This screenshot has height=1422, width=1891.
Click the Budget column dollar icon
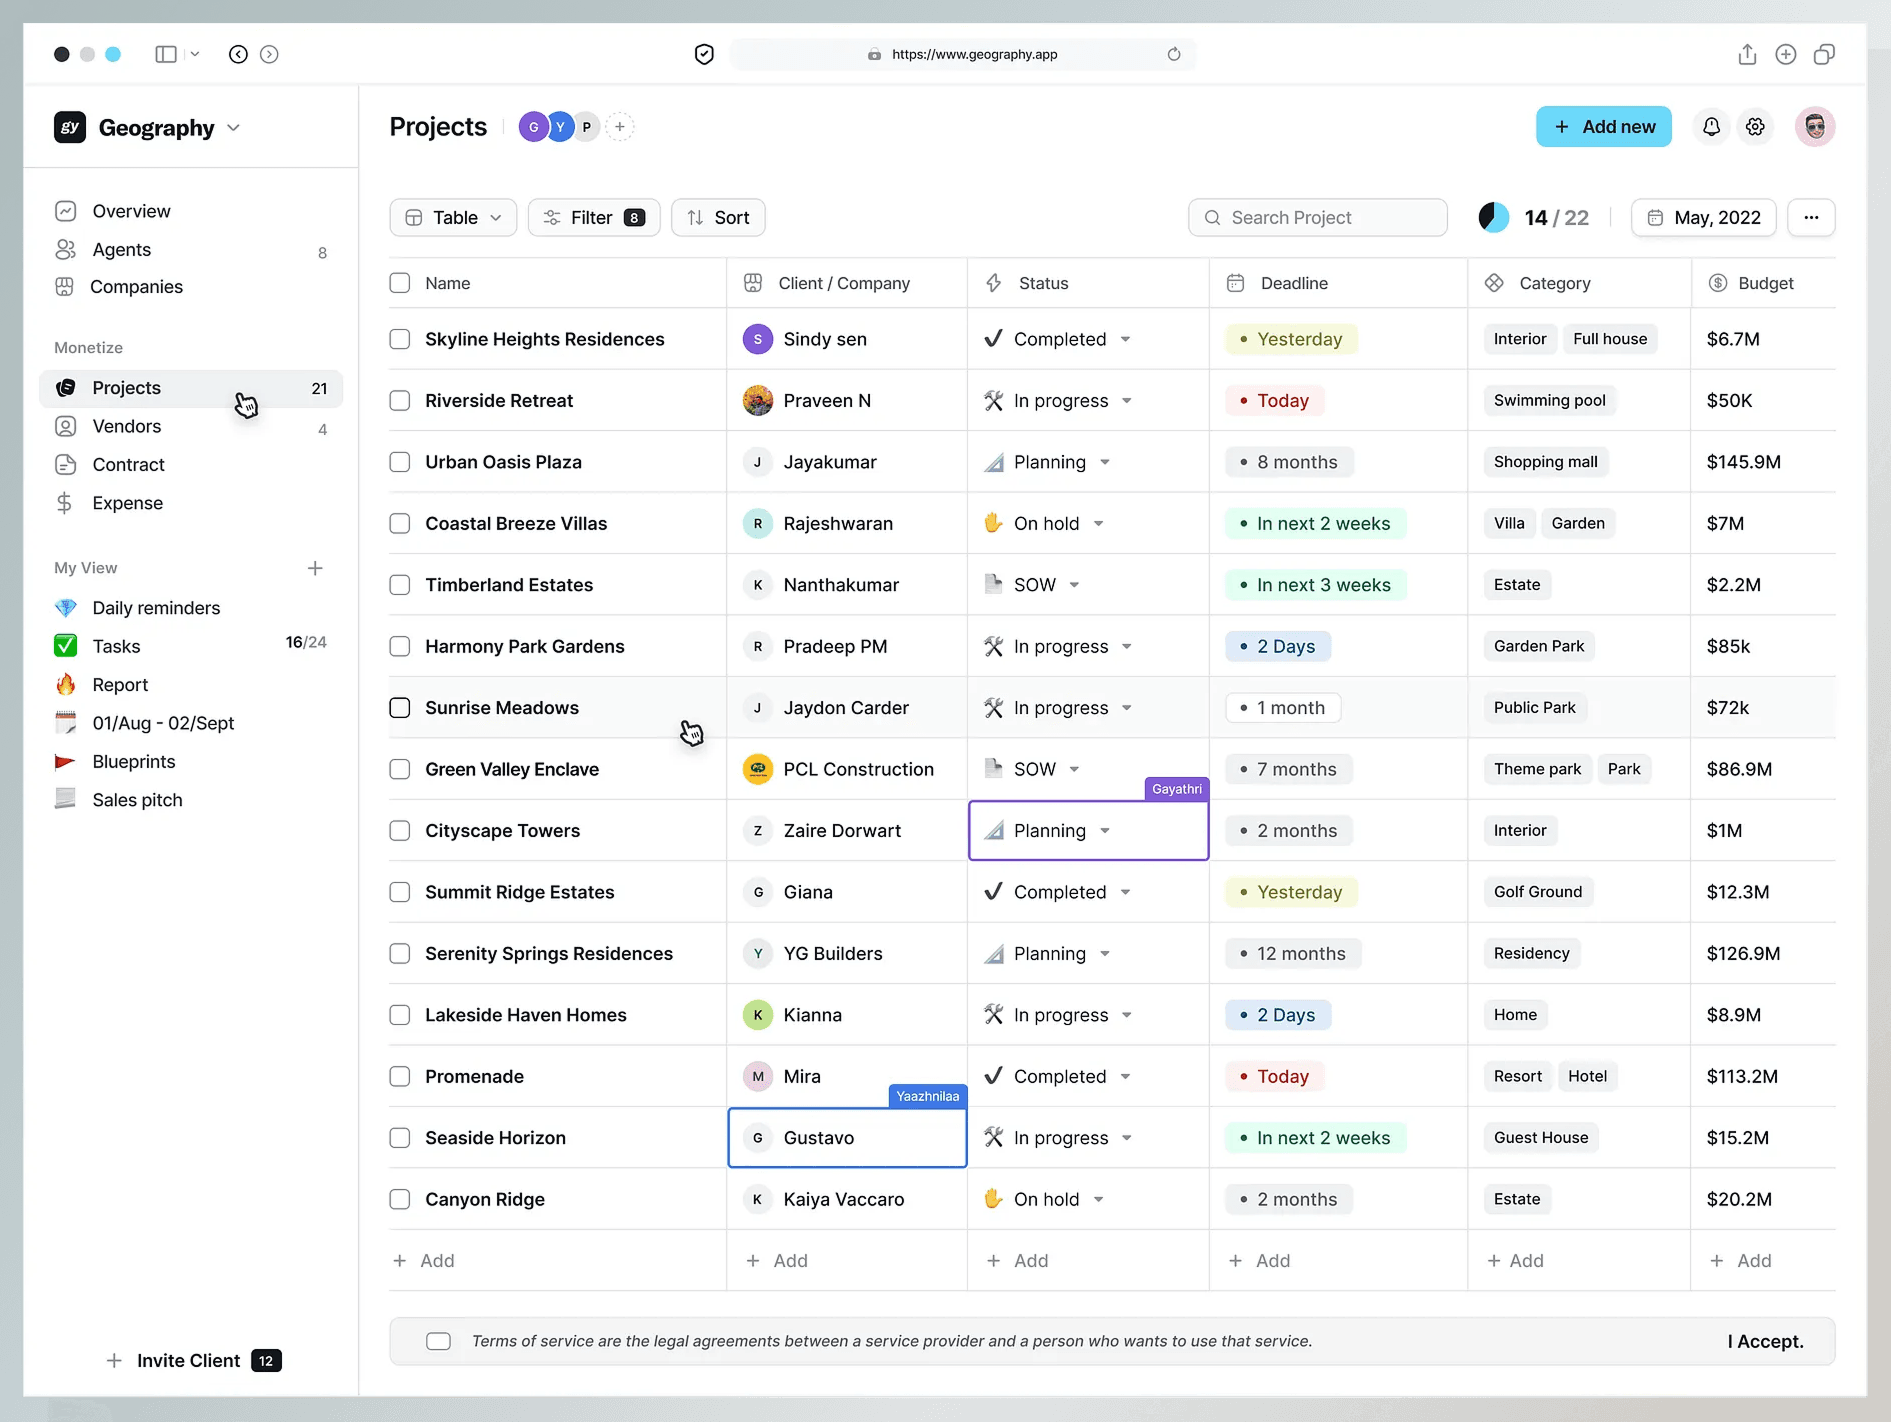1718,283
